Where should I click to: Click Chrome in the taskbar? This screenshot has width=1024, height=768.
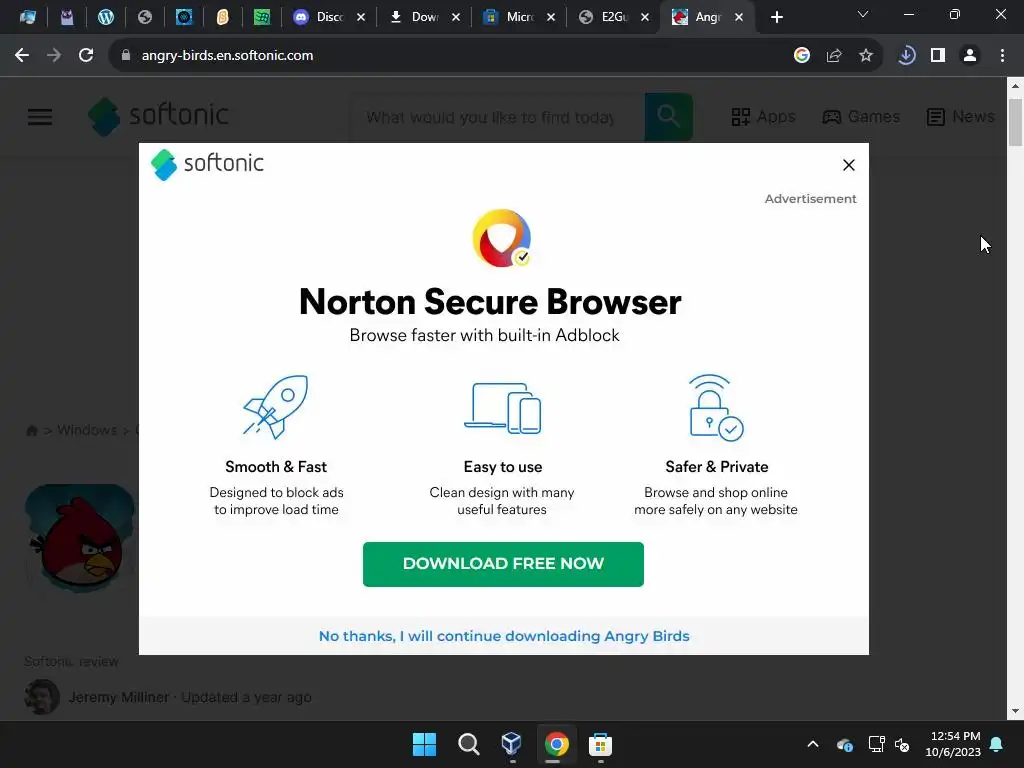point(556,744)
